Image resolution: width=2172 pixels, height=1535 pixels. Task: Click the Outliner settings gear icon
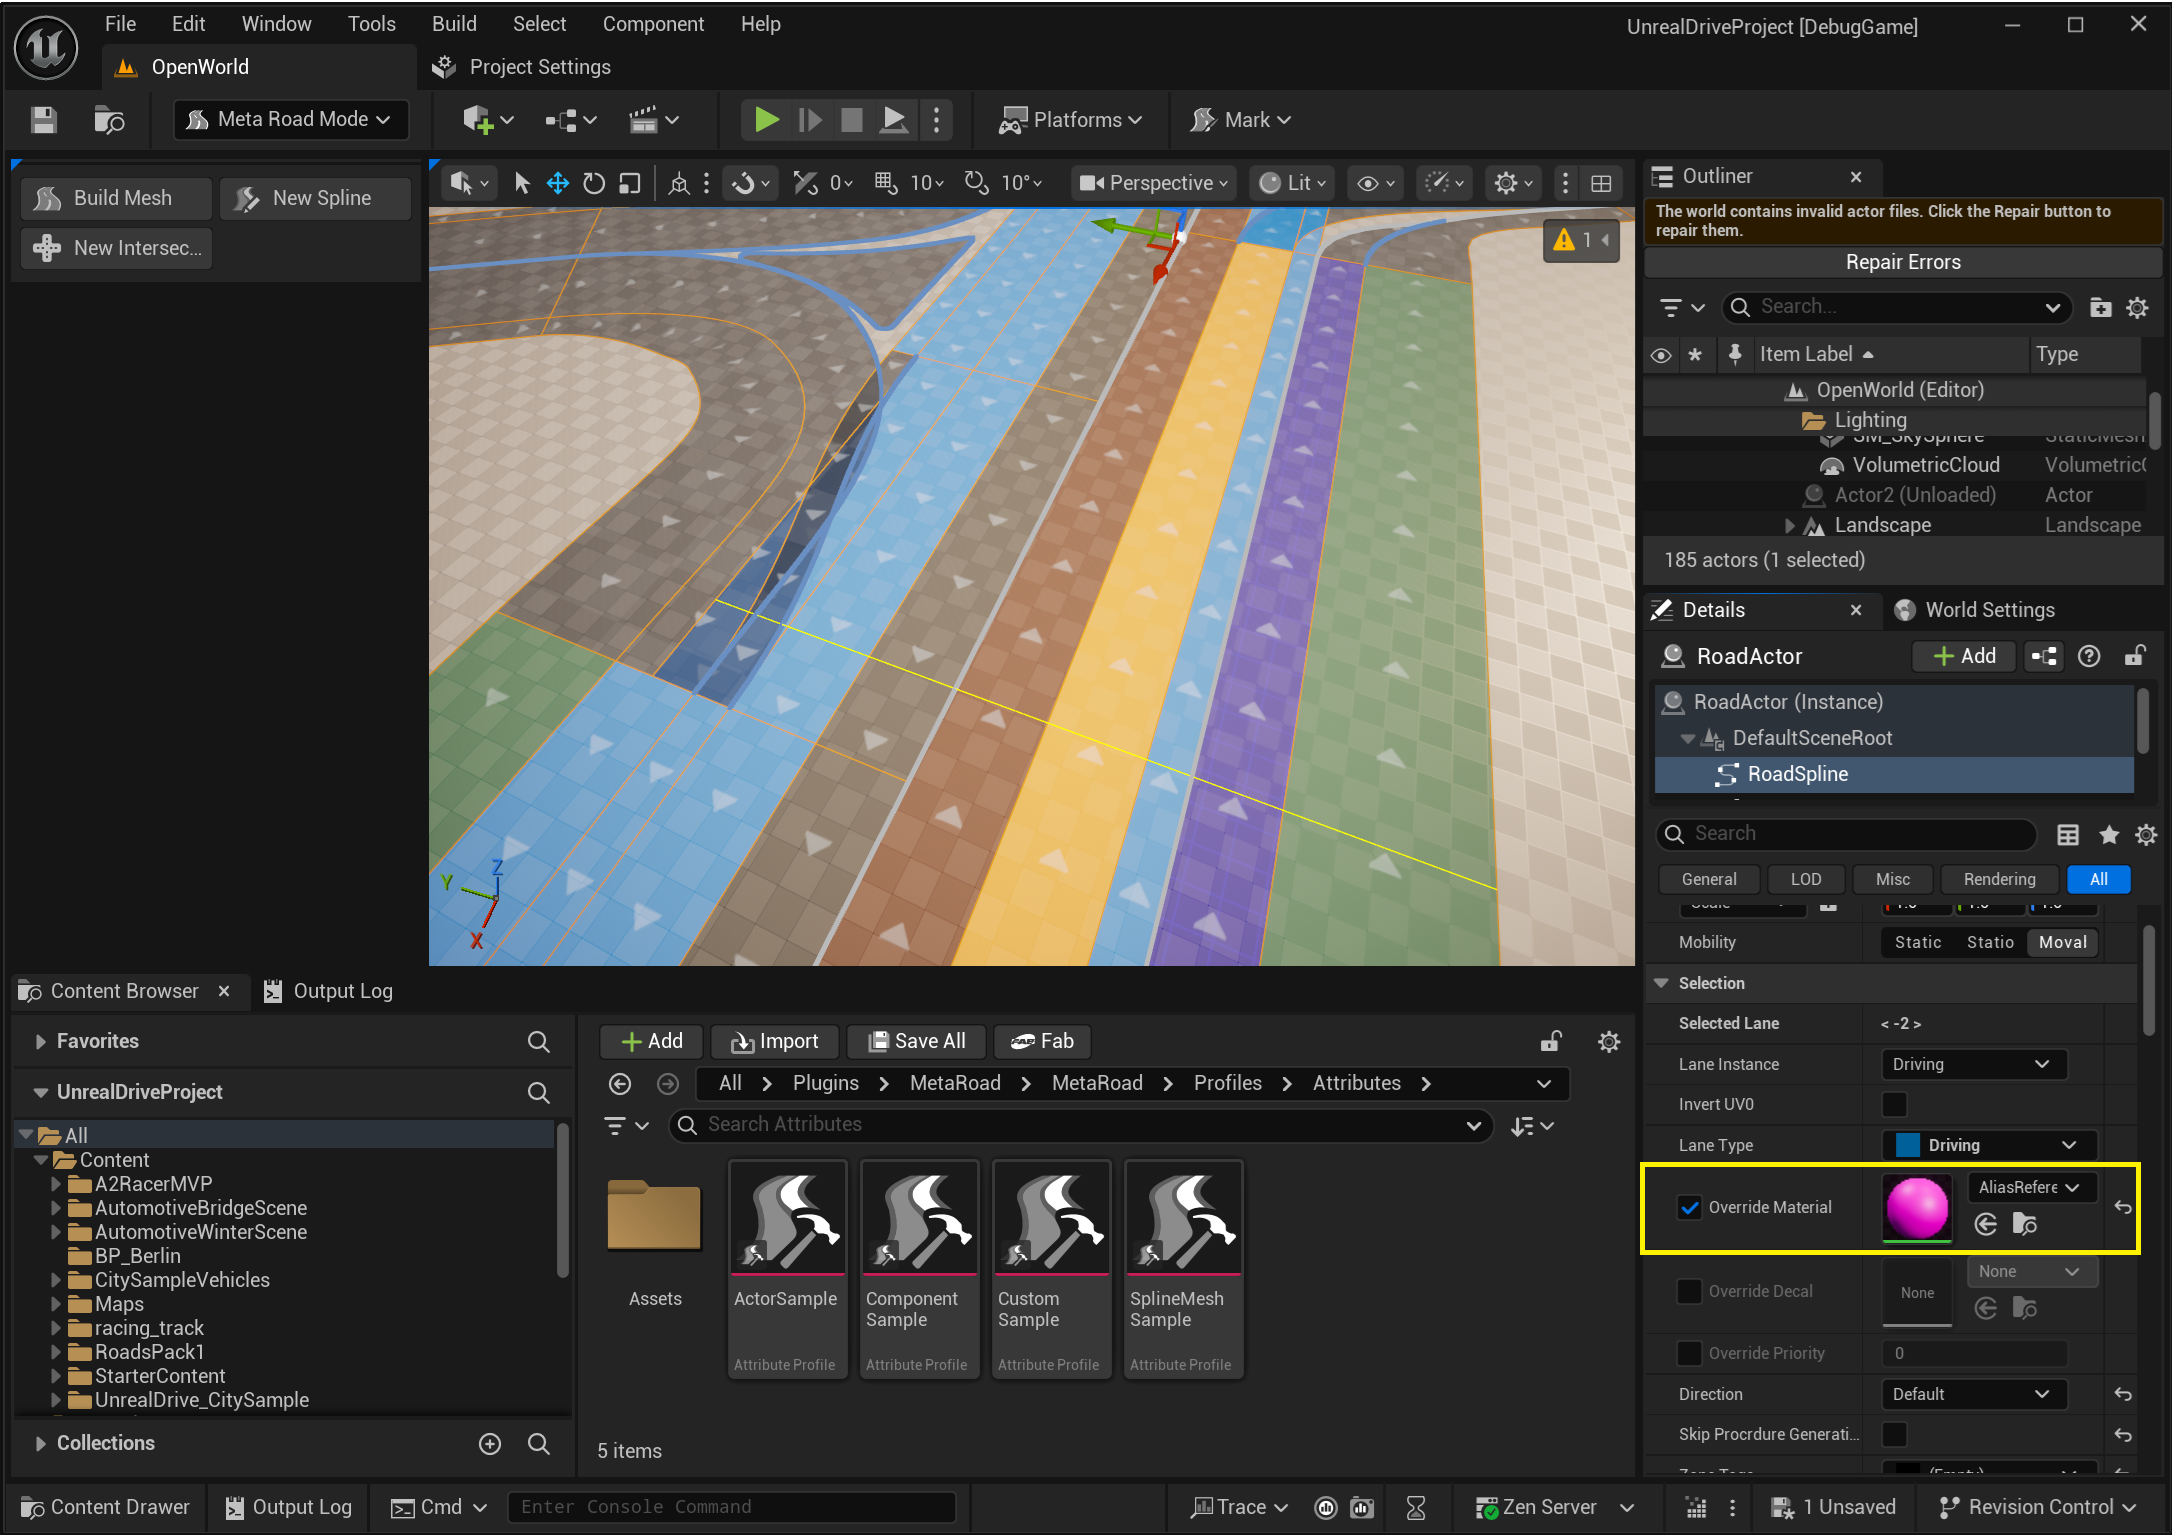(2137, 307)
